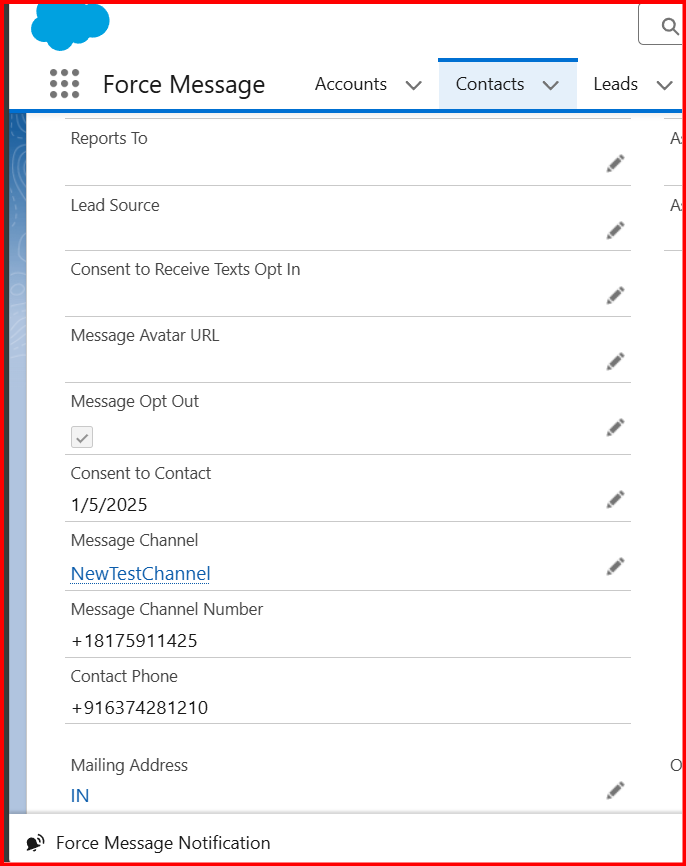Screen dimensions: 686x866
Task: Edit the Mailing Address pencil icon
Action: tap(615, 790)
